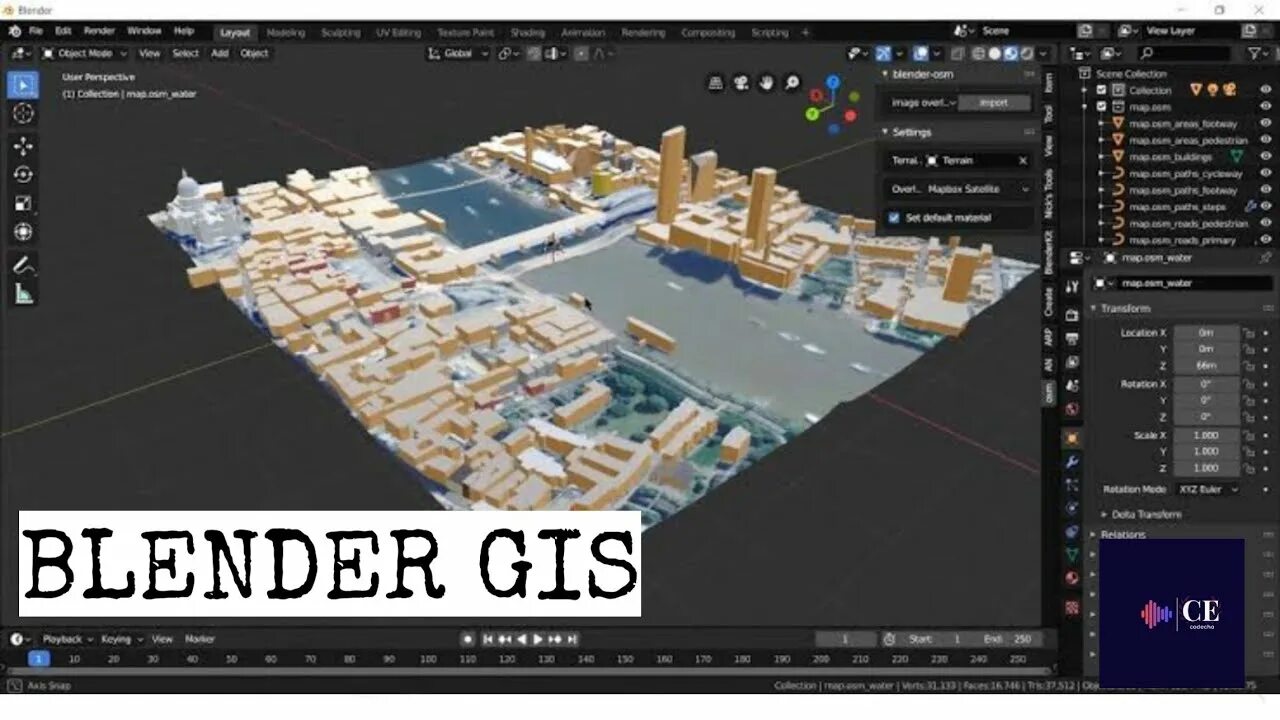This screenshot has width=1280, height=720.
Task: Switch to the Shading workspace tab
Action: [527, 33]
